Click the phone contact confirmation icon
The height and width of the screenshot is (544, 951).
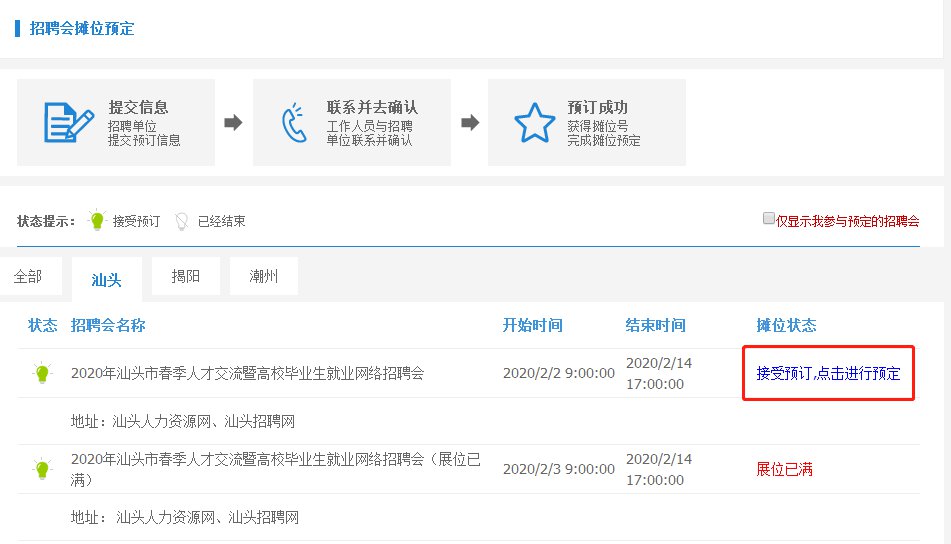294,123
